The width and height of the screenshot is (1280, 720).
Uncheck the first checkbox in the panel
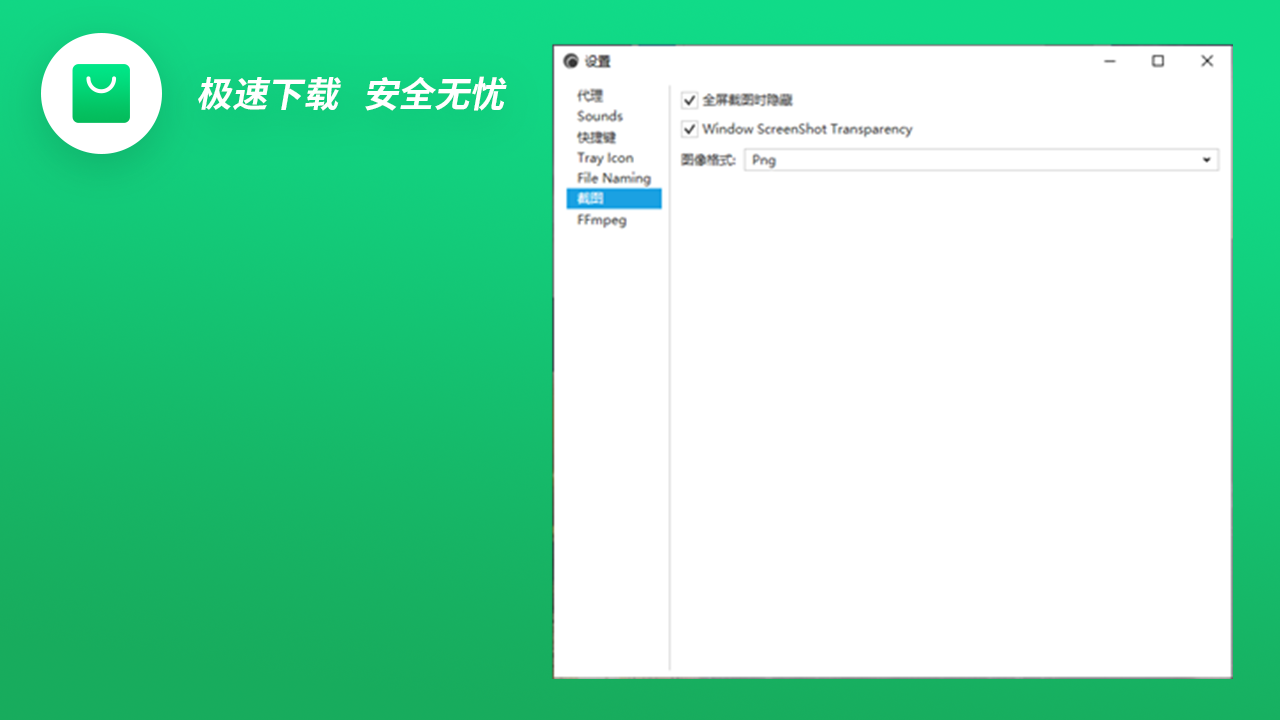pyautogui.click(x=689, y=100)
